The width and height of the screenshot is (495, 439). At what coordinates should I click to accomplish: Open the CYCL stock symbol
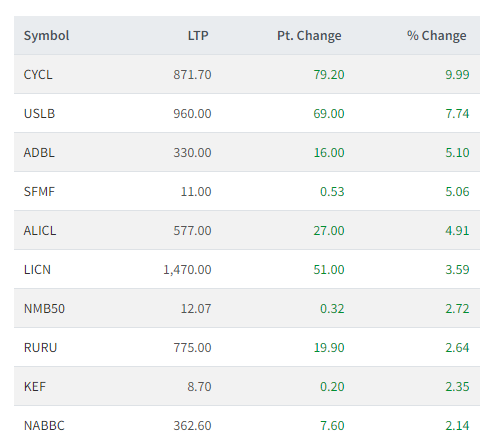point(38,75)
